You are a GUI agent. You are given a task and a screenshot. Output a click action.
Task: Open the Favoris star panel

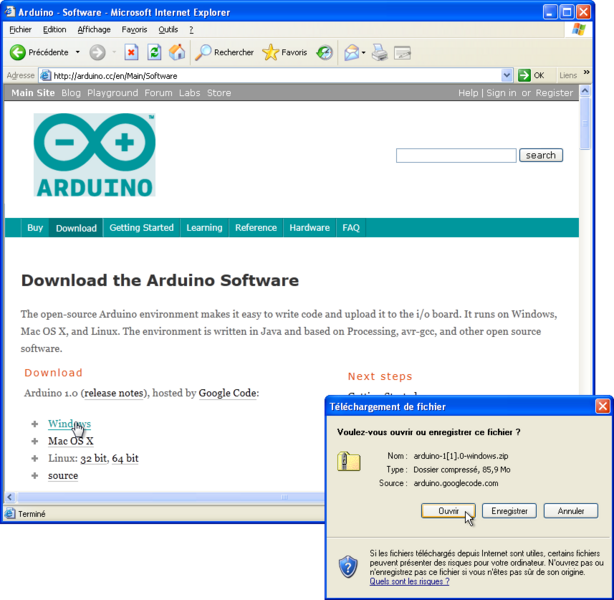point(285,52)
